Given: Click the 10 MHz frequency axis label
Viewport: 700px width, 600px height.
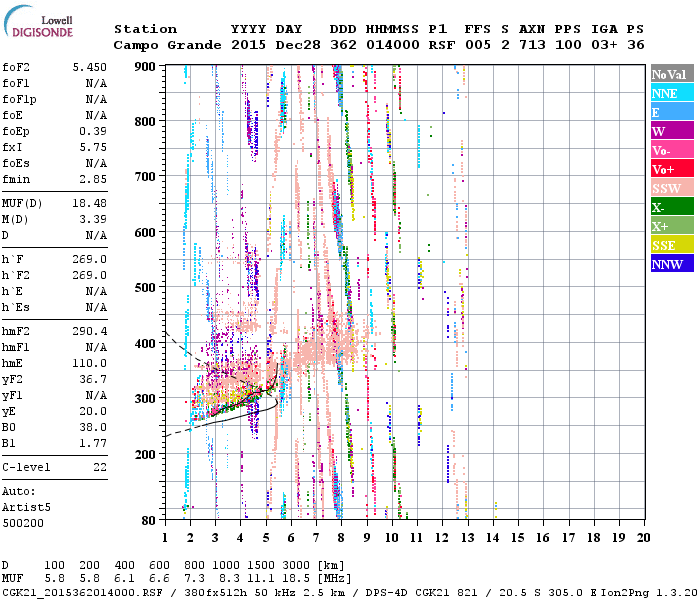Looking at the screenshot, I should pyautogui.click(x=392, y=538).
